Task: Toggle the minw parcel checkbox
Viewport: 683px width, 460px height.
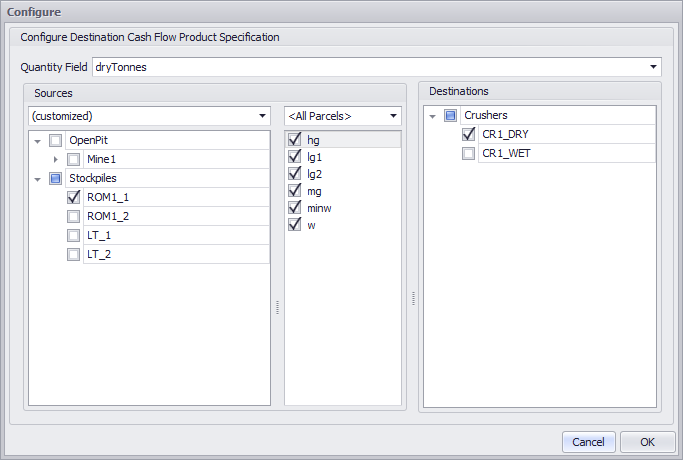Action: point(294,207)
